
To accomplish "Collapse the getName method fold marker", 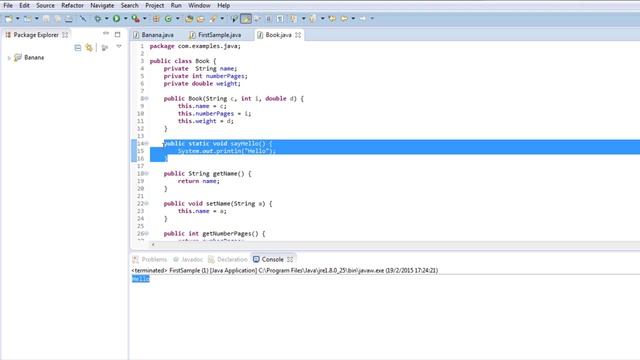I will point(146,173).
